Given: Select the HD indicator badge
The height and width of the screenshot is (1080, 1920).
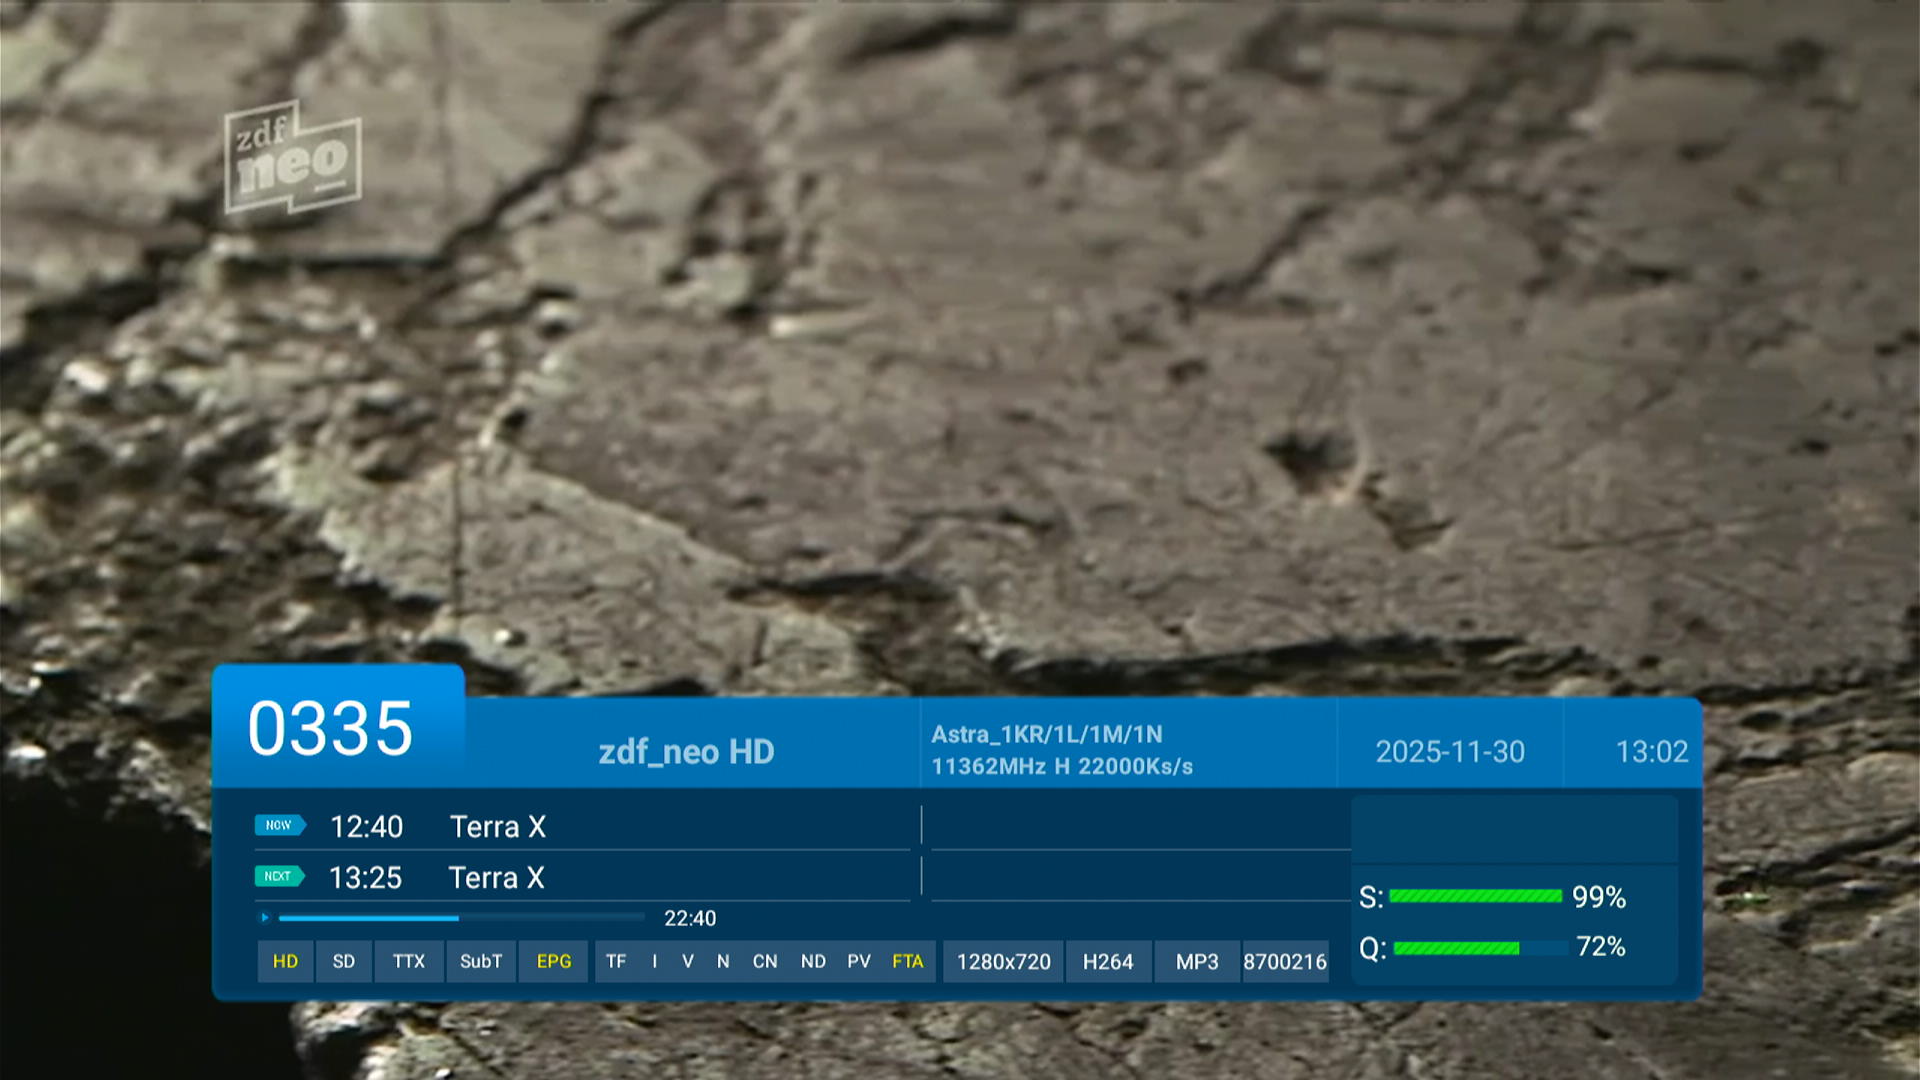Looking at the screenshot, I should pos(285,961).
